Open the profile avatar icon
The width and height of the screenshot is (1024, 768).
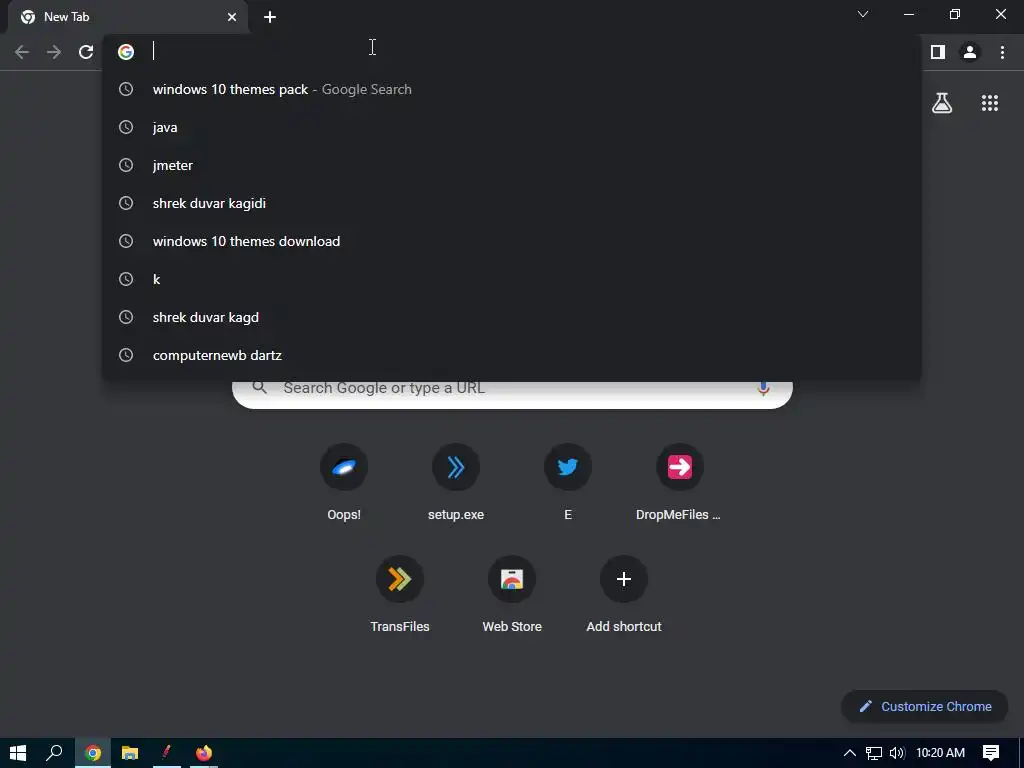[x=970, y=52]
